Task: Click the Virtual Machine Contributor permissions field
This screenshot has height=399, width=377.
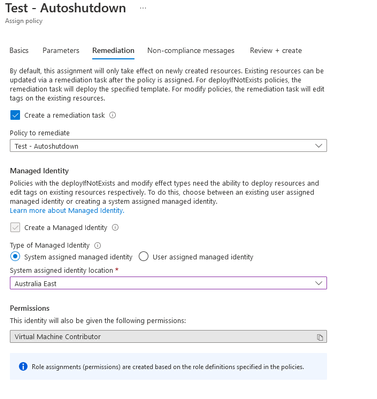Action: point(168,337)
